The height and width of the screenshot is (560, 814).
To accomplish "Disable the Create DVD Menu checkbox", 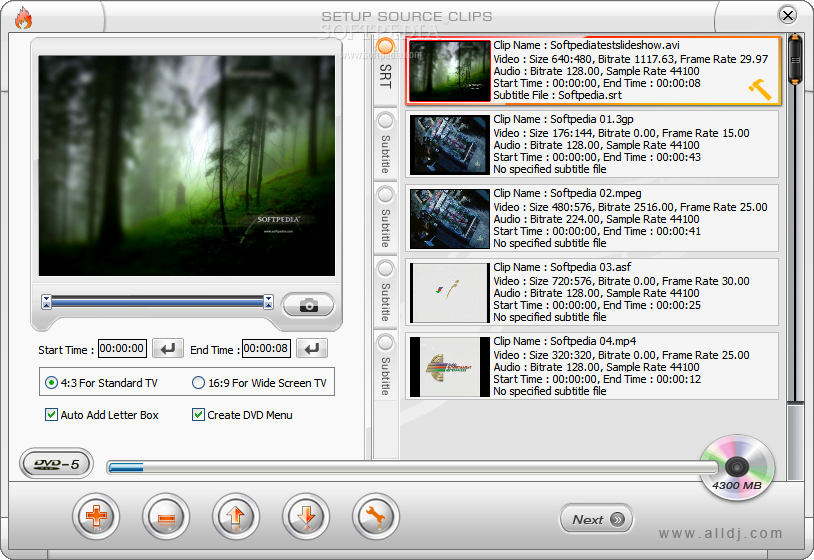I will pyautogui.click(x=198, y=415).
